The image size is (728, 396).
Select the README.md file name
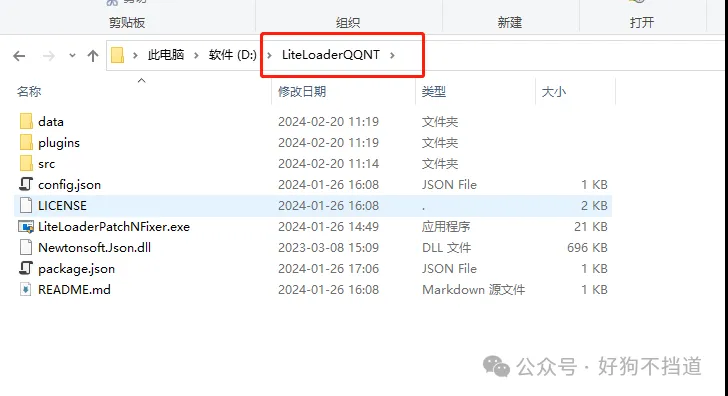pos(74,290)
